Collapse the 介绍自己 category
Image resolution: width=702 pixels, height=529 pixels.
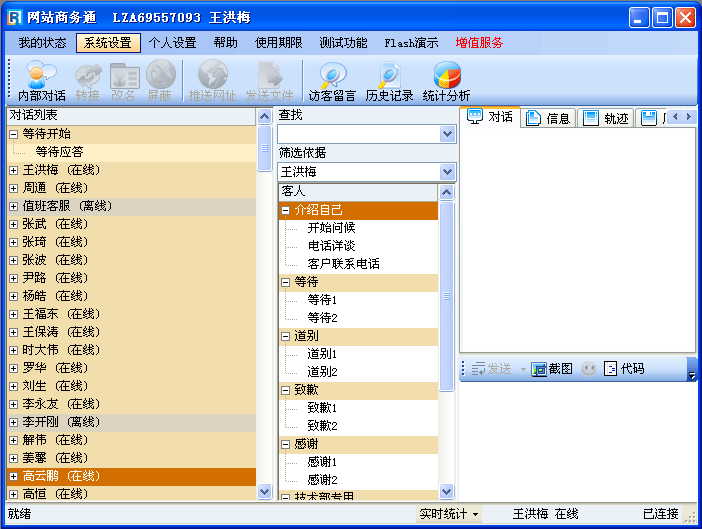pos(287,210)
